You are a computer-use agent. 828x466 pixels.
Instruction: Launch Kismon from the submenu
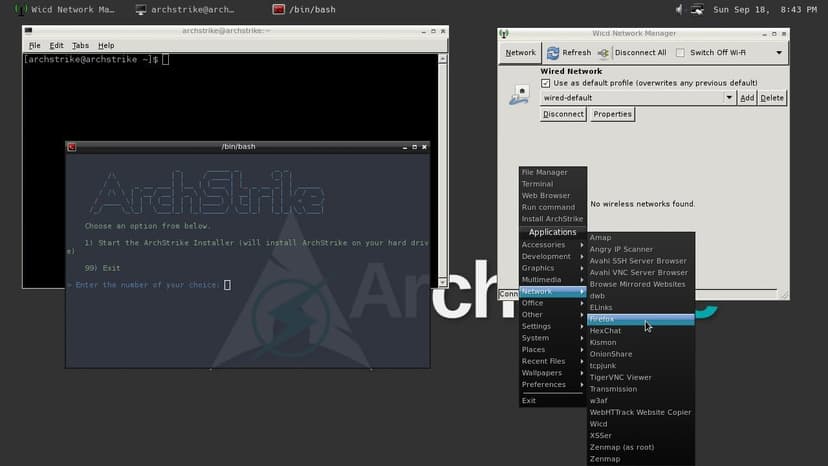[641, 342]
